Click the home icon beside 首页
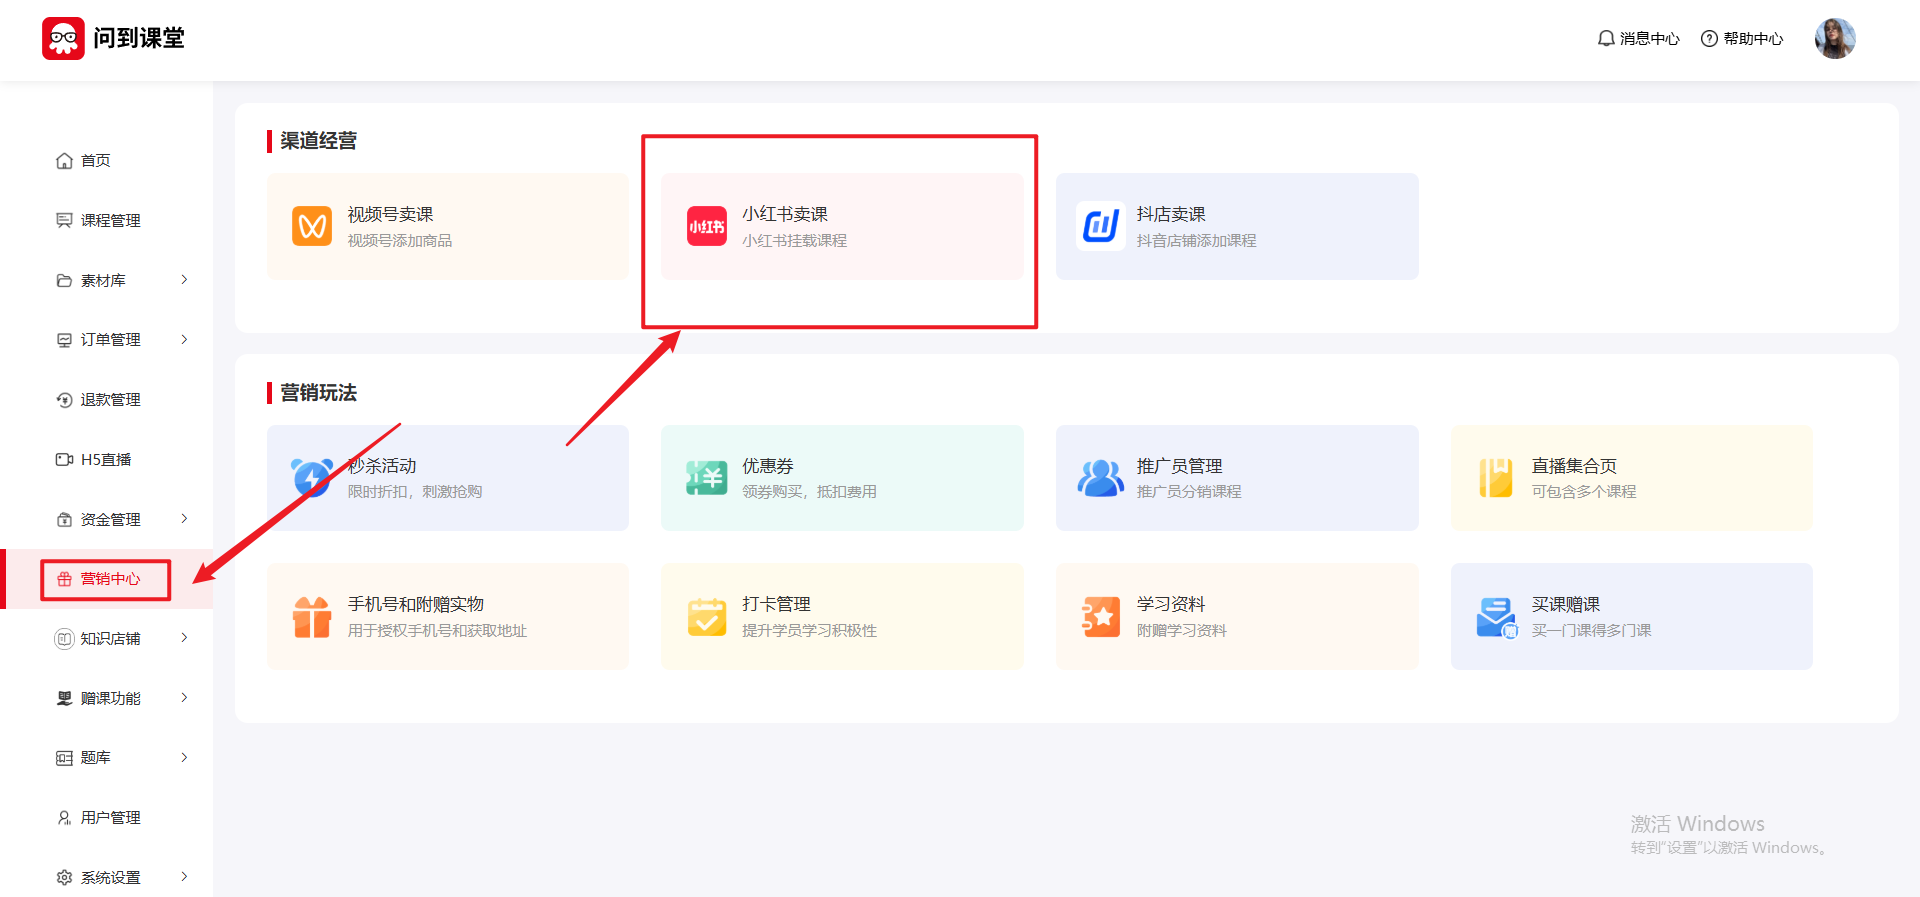 (64, 160)
